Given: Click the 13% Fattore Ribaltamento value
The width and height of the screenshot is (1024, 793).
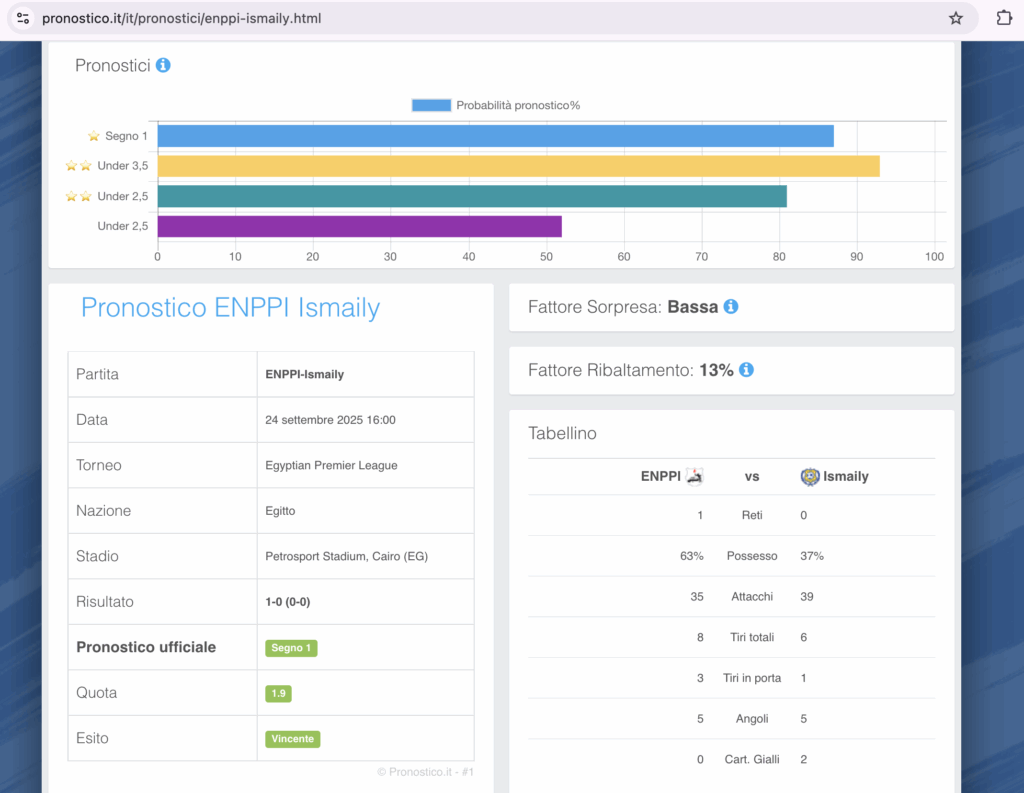Looking at the screenshot, I should click(716, 370).
